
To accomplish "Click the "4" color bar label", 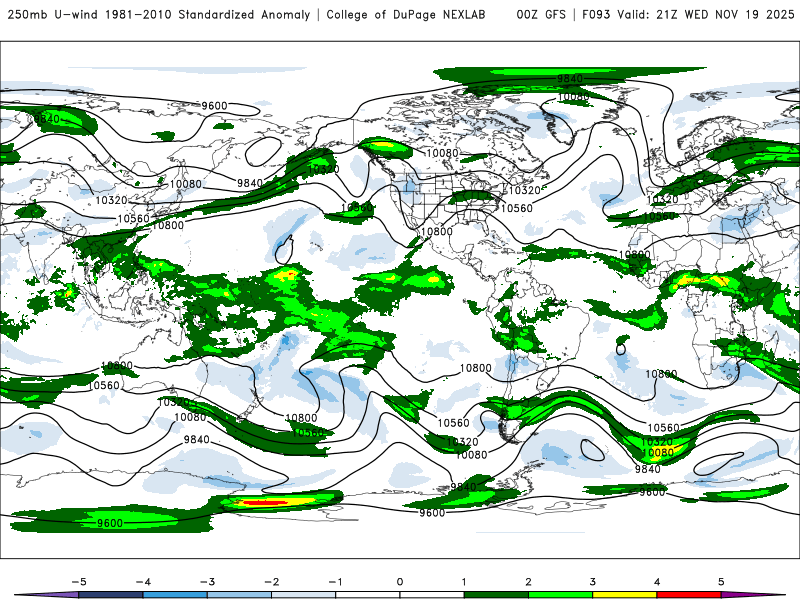I will [x=657, y=582].
